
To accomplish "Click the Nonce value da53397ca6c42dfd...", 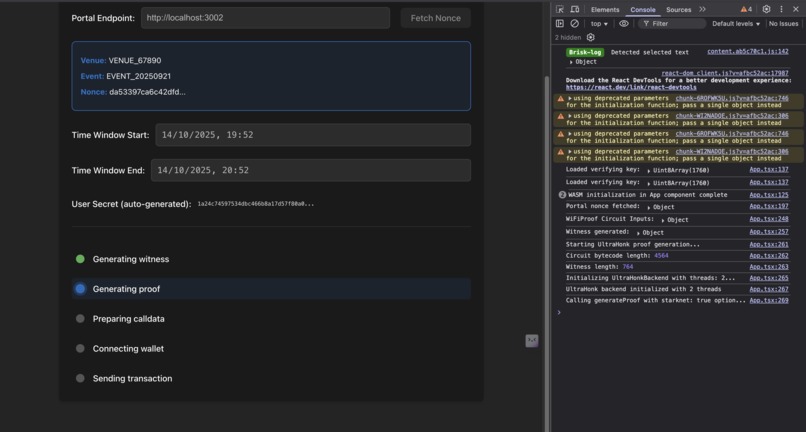I will (147, 92).
